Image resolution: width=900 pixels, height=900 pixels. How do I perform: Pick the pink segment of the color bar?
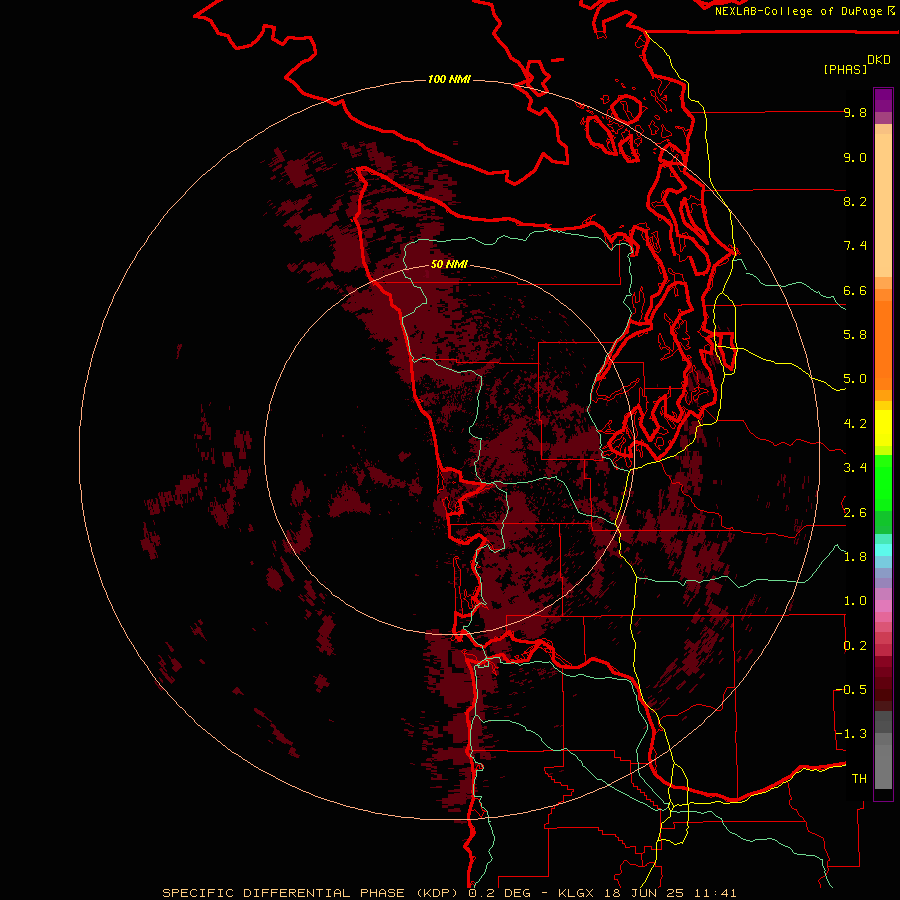[883, 606]
